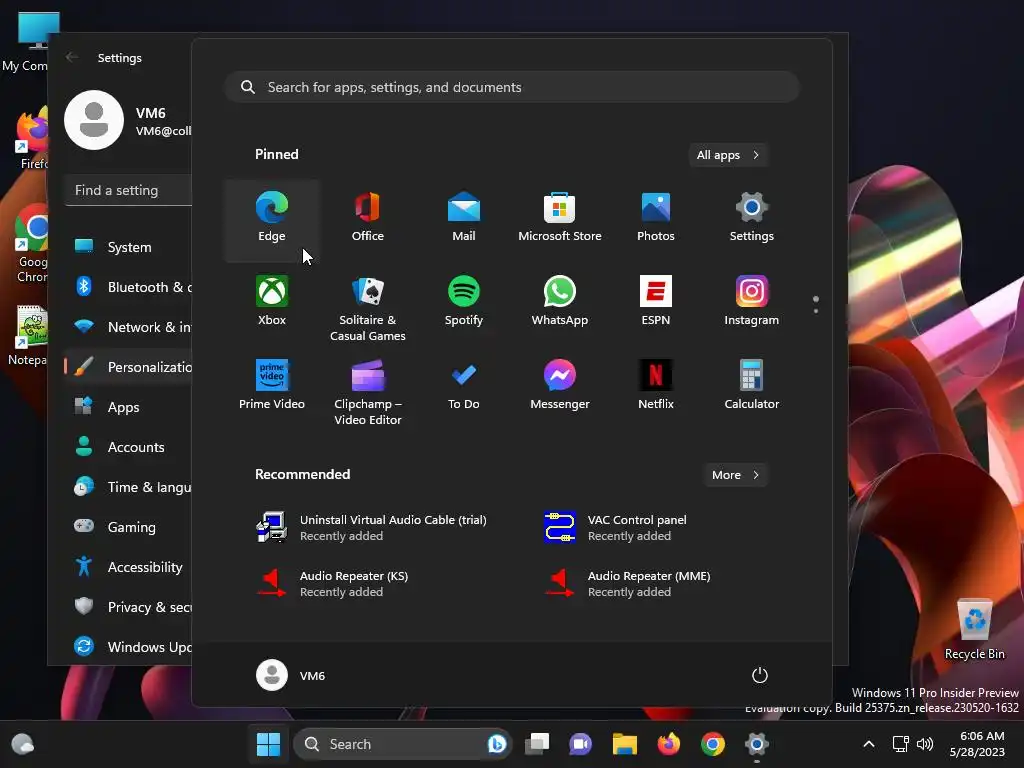The height and width of the screenshot is (768, 1024).
Task: Open clock and date in taskbar
Action: tap(977, 744)
